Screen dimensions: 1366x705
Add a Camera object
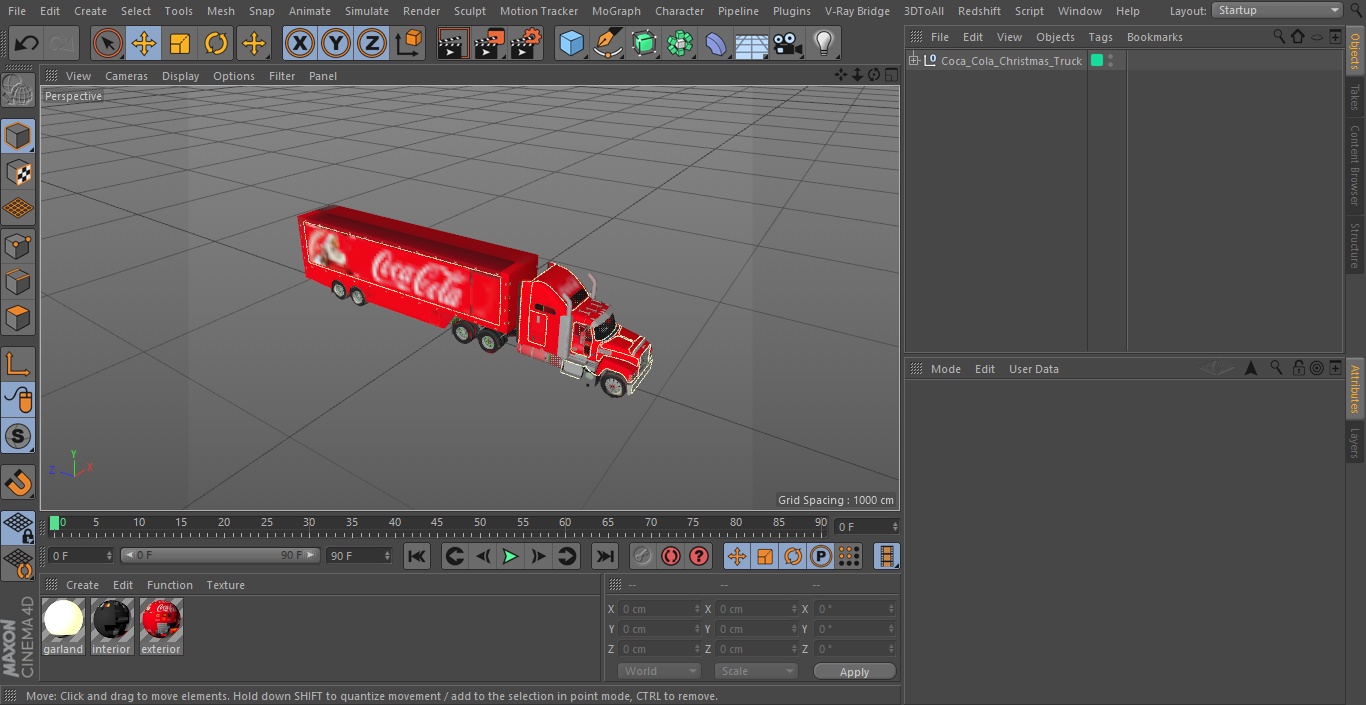tap(788, 43)
